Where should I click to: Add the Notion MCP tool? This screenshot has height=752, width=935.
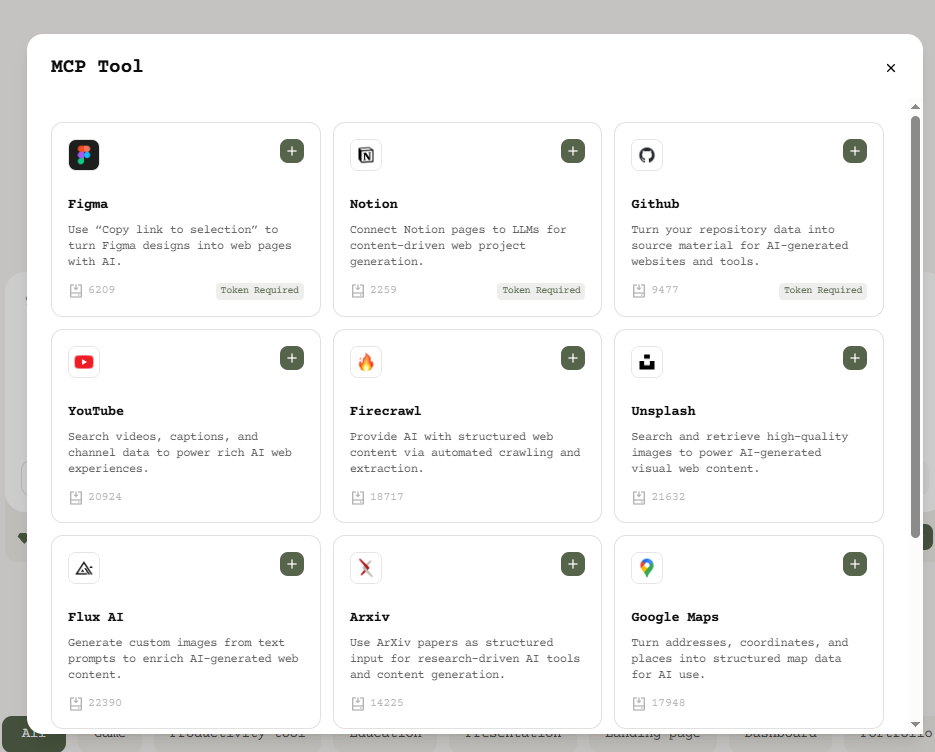click(x=573, y=151)
